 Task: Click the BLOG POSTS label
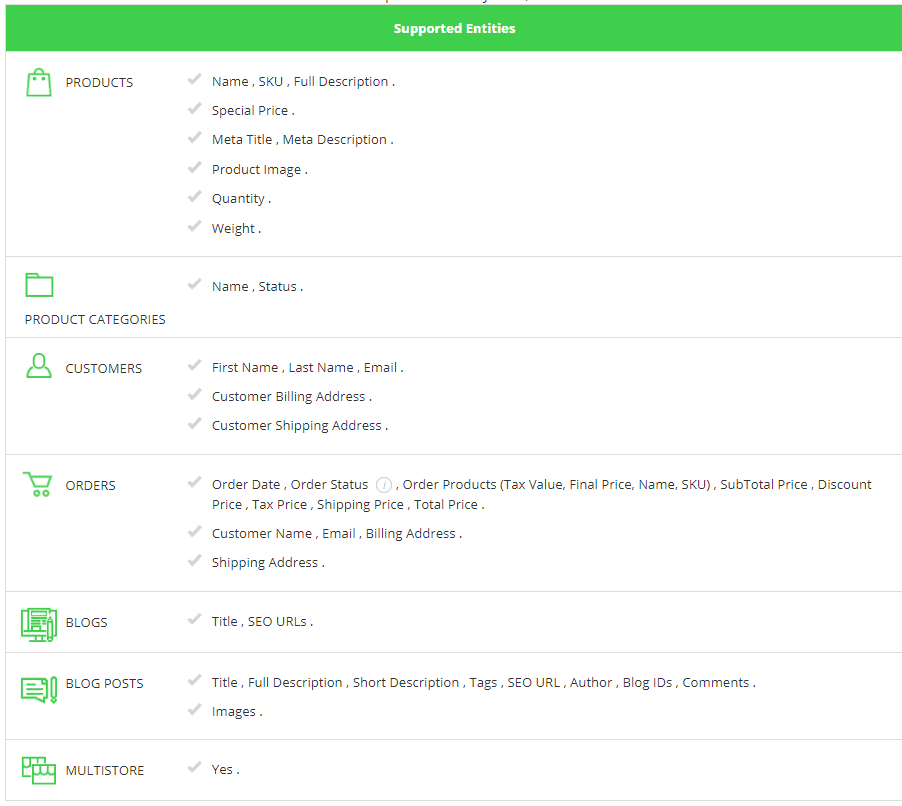(105, 684)
